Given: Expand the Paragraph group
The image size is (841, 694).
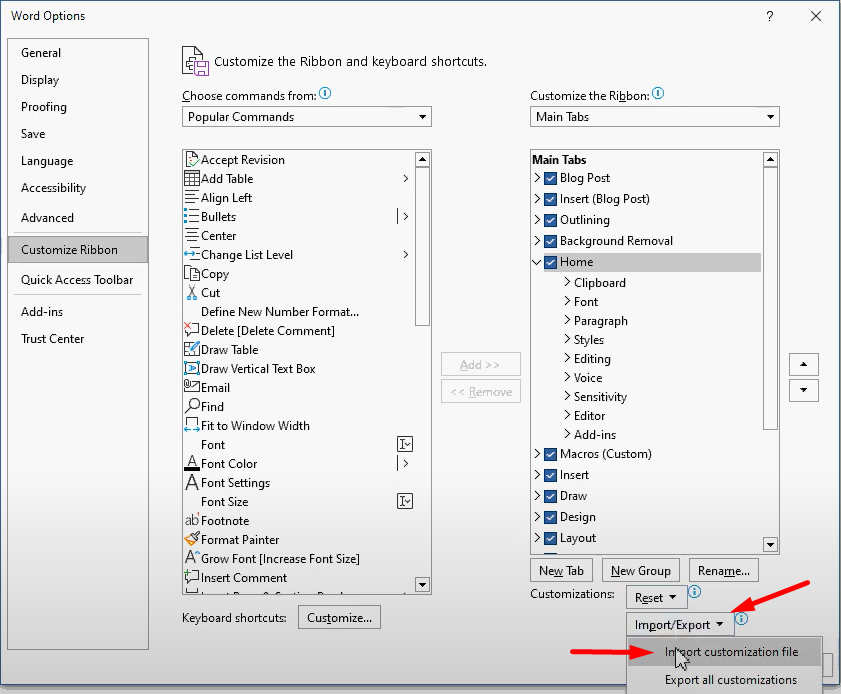Looking at the screenshot, I should (x=567, y=320).
